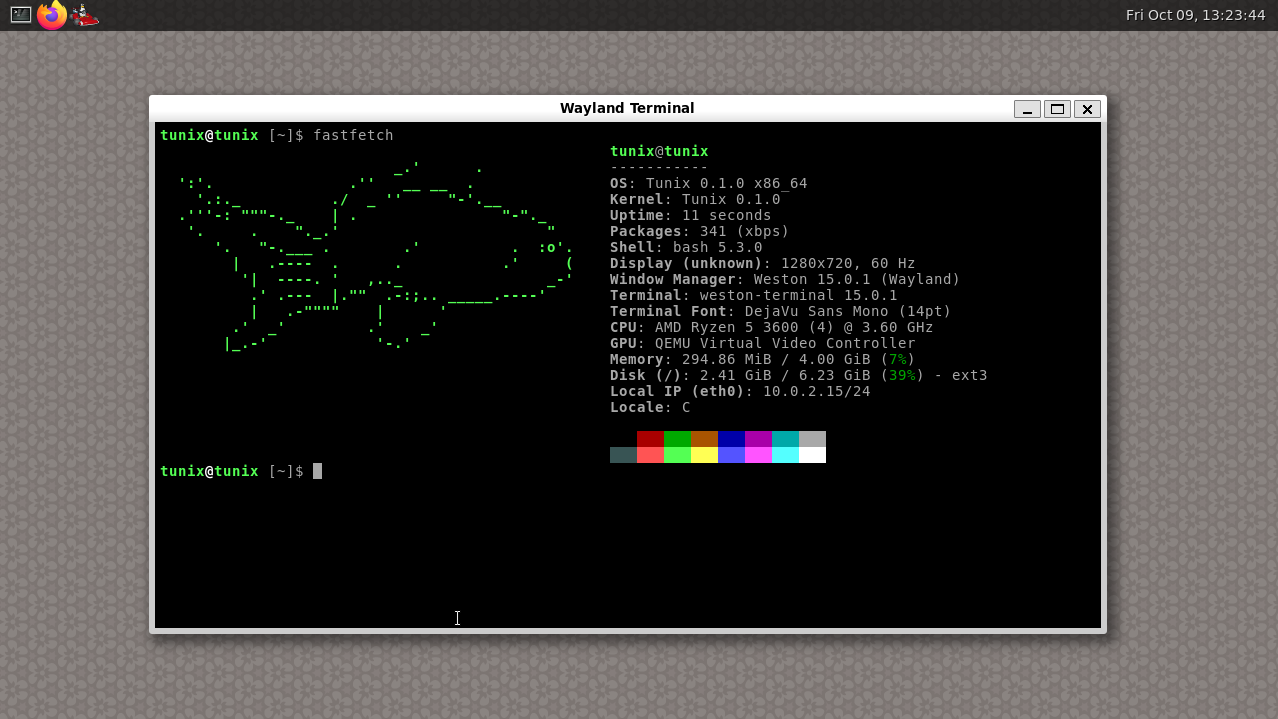The image size is (1278, 719).
Task: Click the 'Terminal: weston-terminal 15.0.1' line
Action: (x=754, y=295)
